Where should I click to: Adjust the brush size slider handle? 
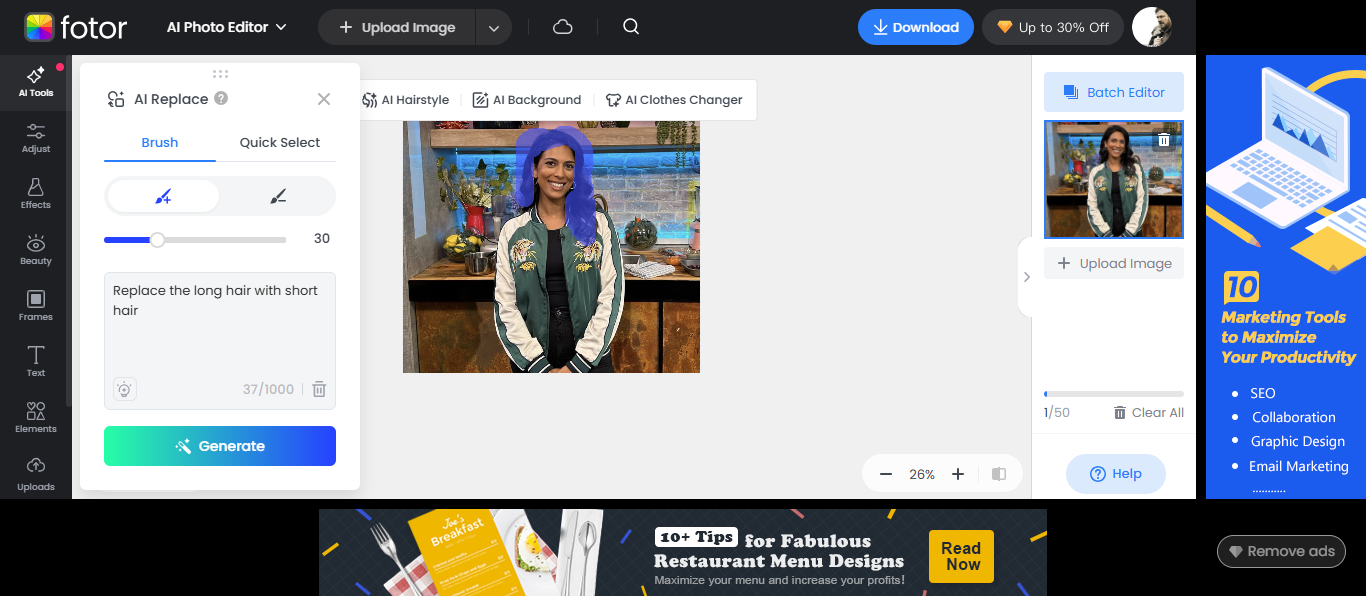pos(157,239)
